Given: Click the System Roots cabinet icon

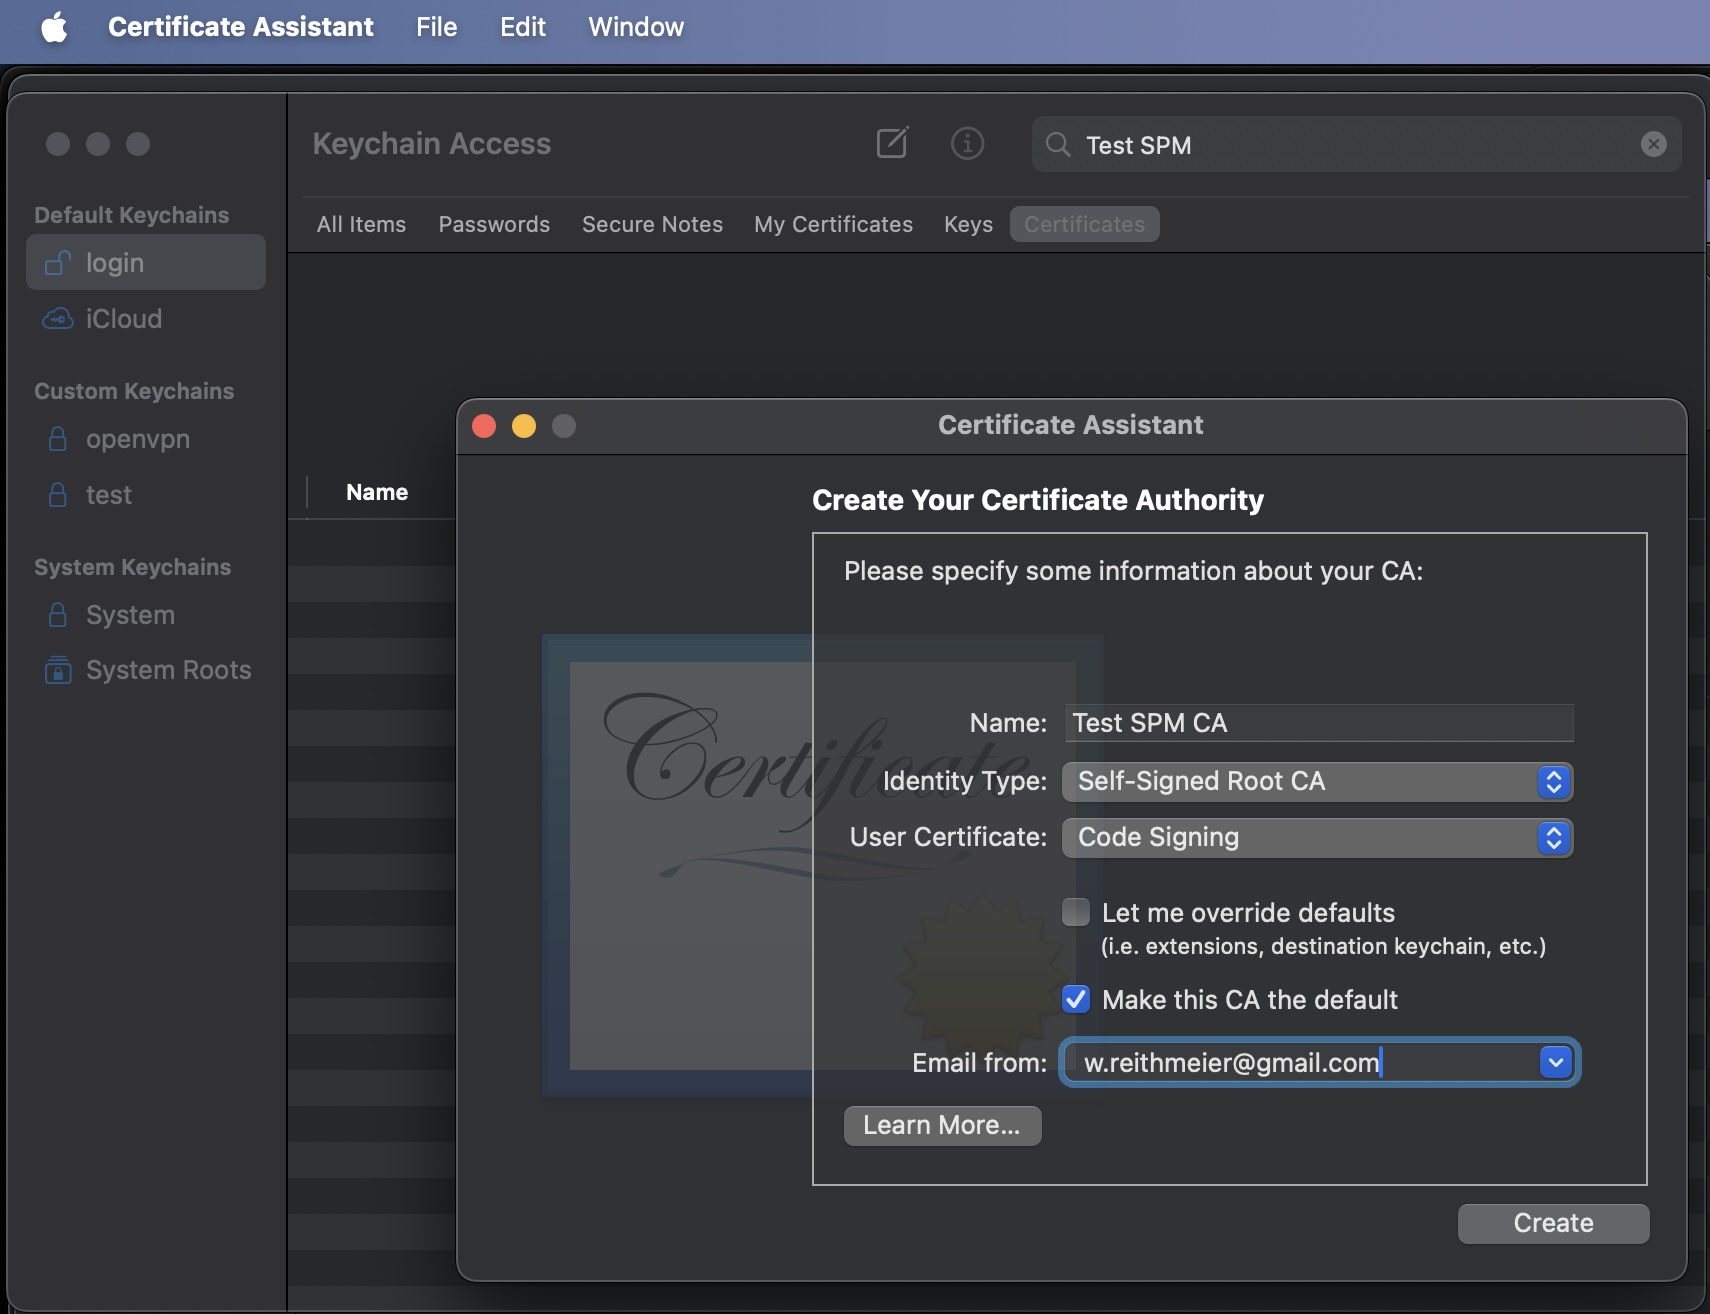Looking at the screenshot, I should 58,670.
